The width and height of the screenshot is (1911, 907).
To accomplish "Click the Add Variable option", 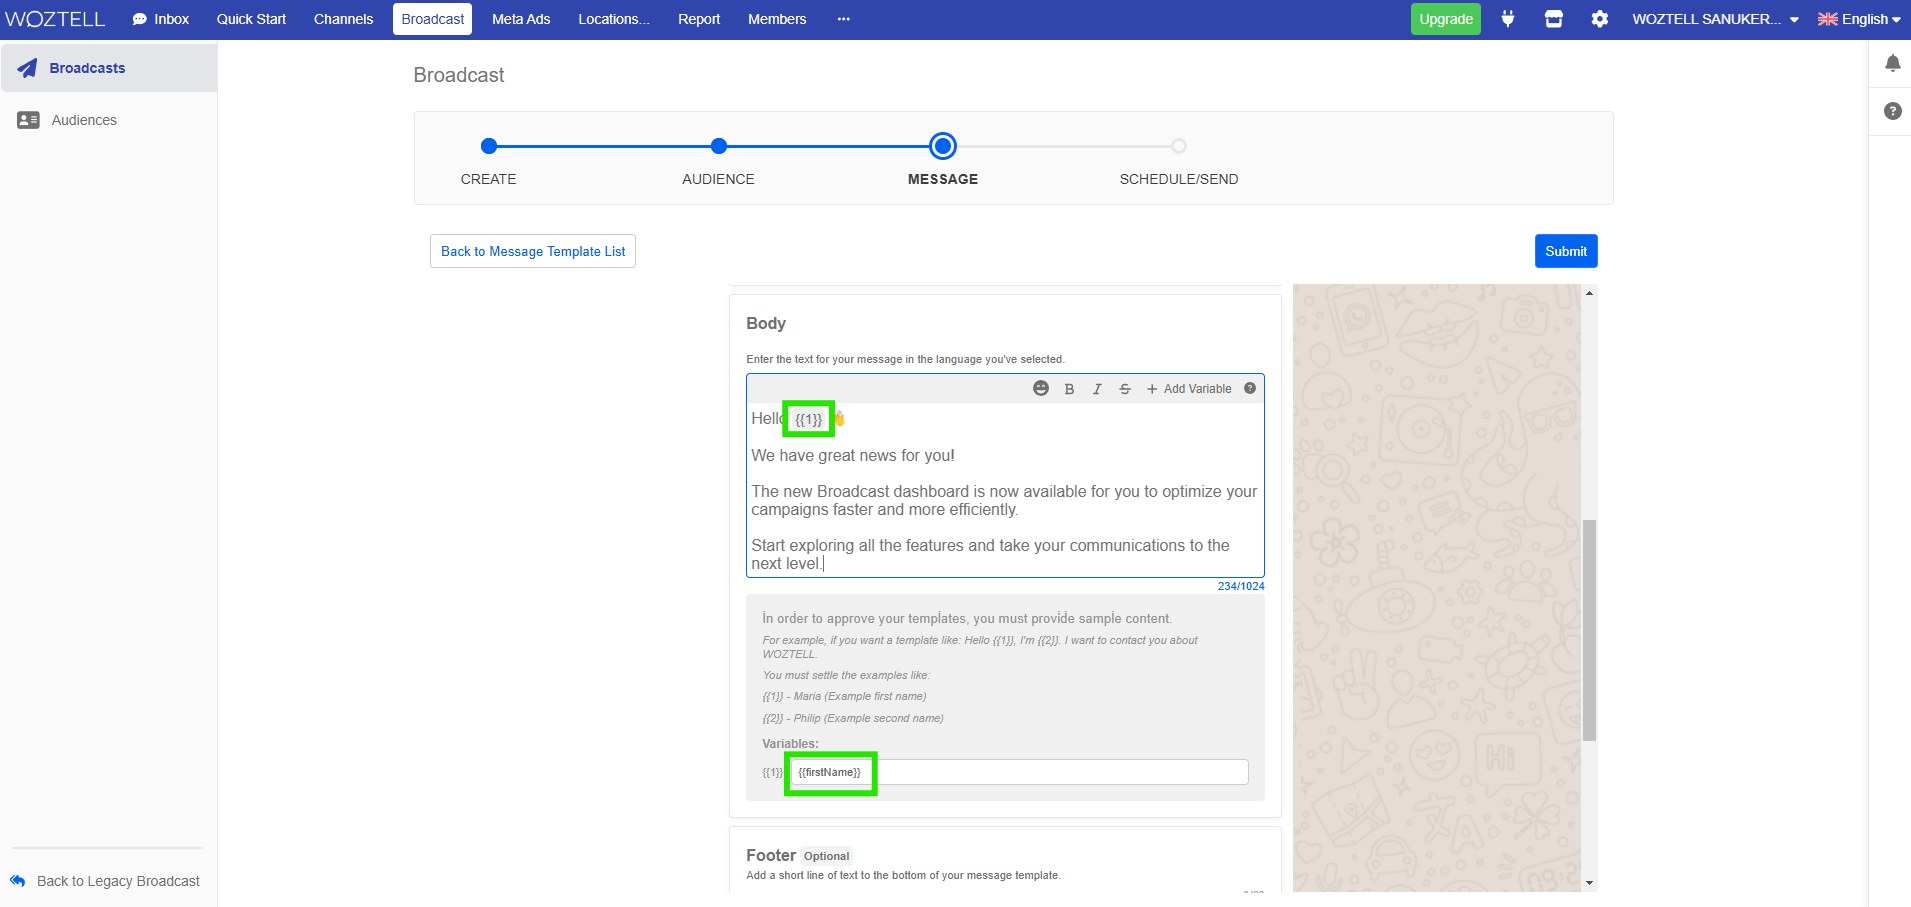I will (x=1190, y=388).
